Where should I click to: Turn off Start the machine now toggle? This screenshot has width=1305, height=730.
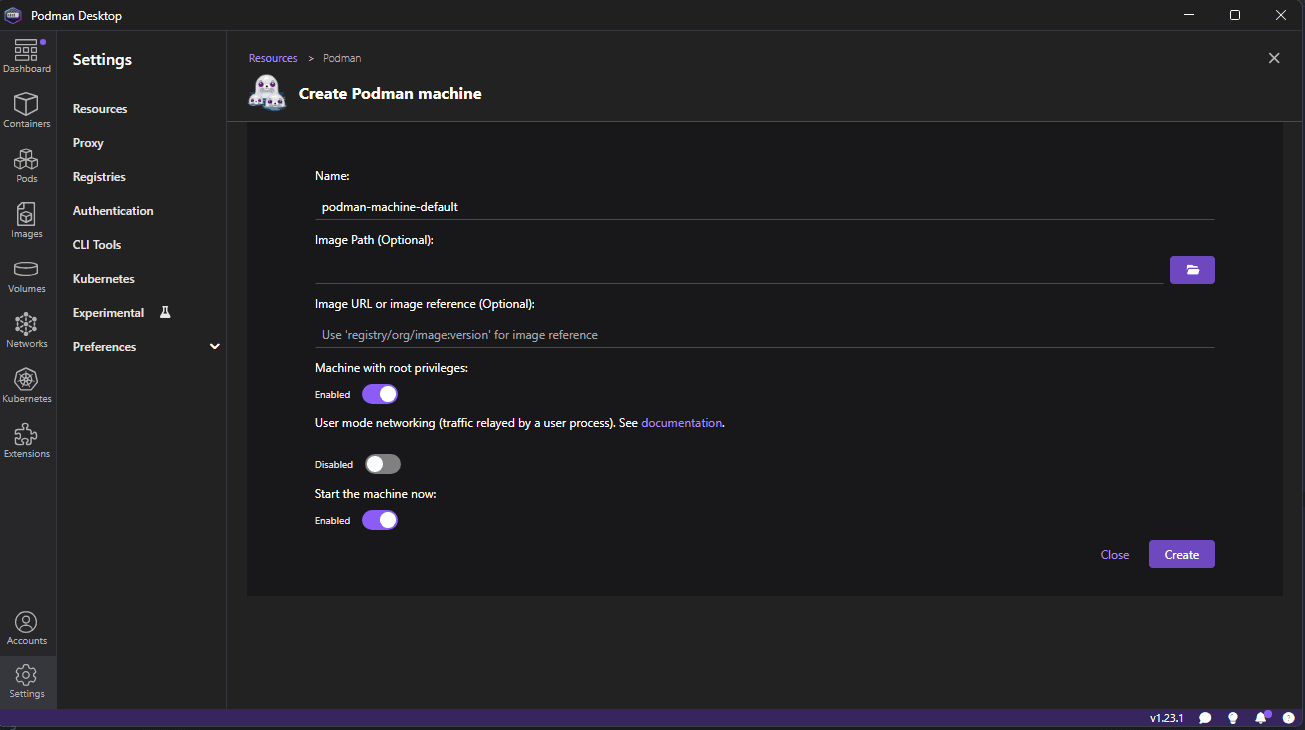380,520
